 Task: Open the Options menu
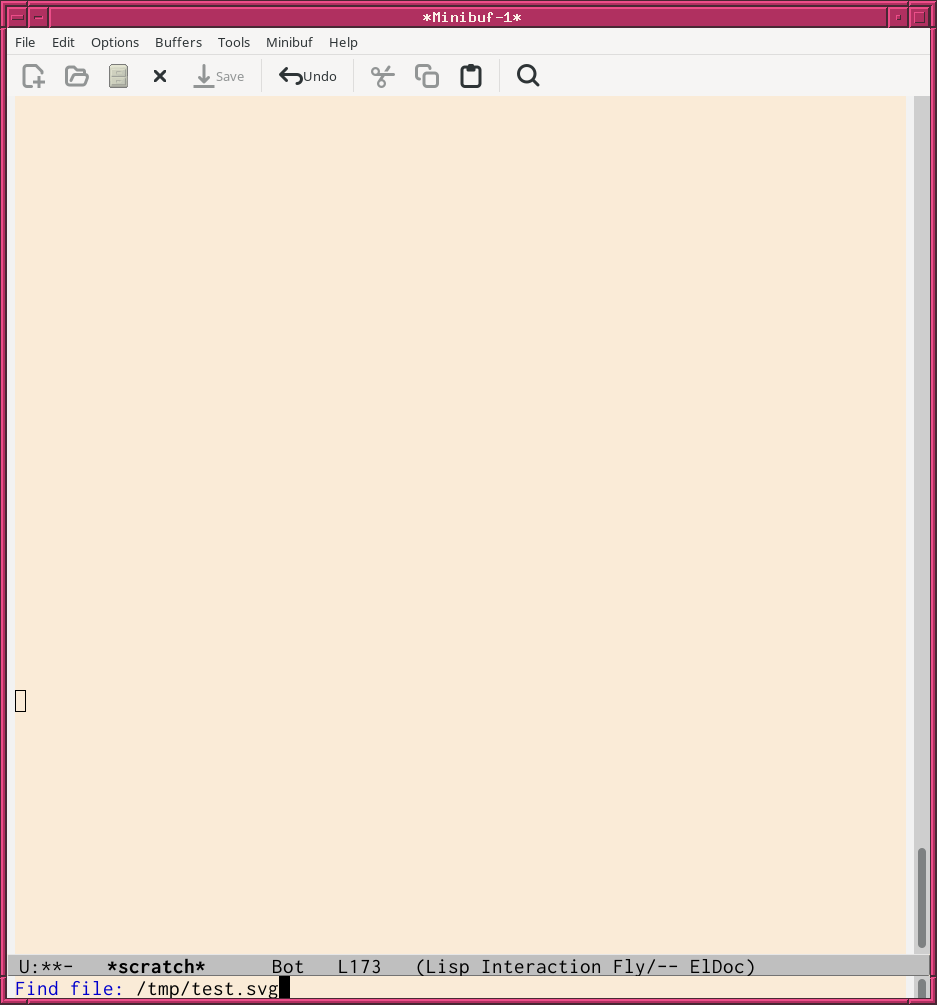pyautogui.click(x=115, y=42)
